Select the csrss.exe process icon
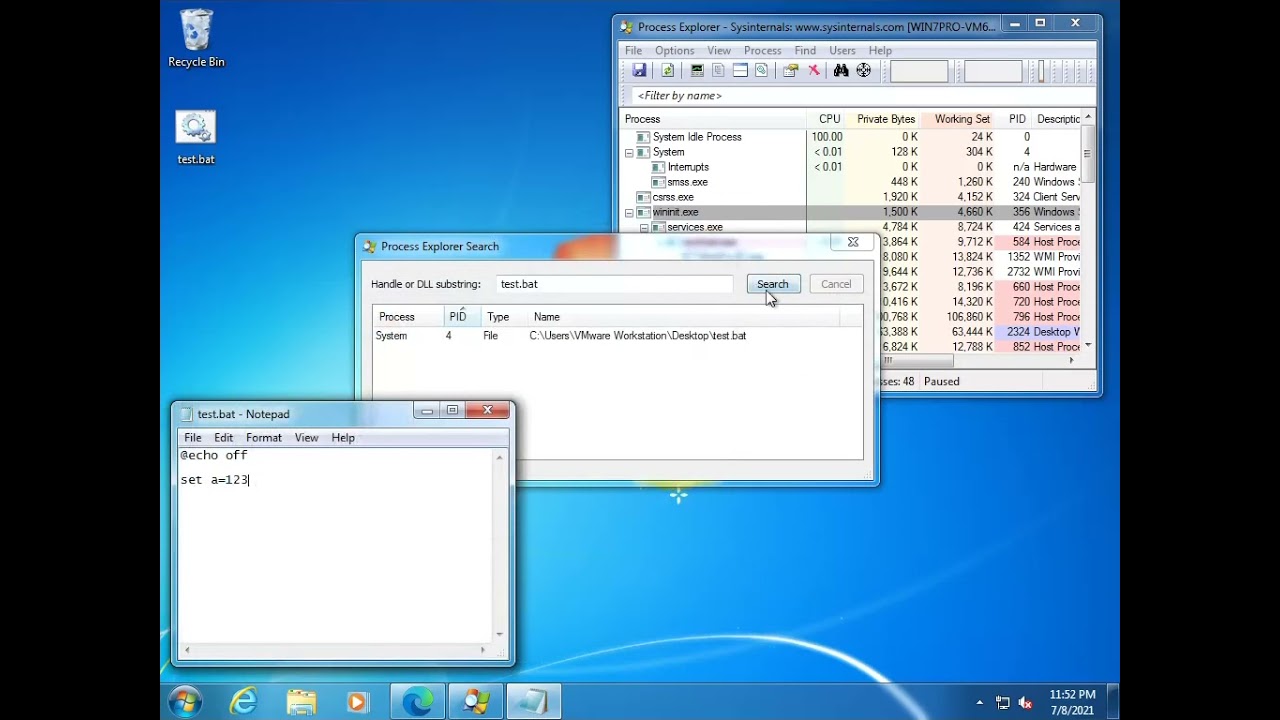The width and height of the screenshot is (1280, 720). (644, 197)
